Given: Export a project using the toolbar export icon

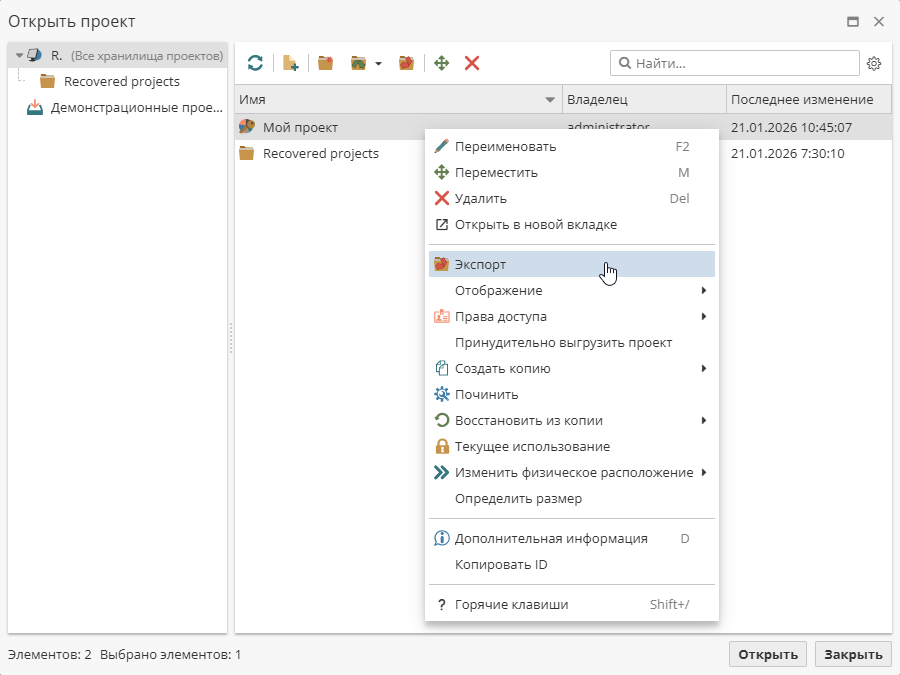Looking at the screenshot, I should tap(406, 62).
